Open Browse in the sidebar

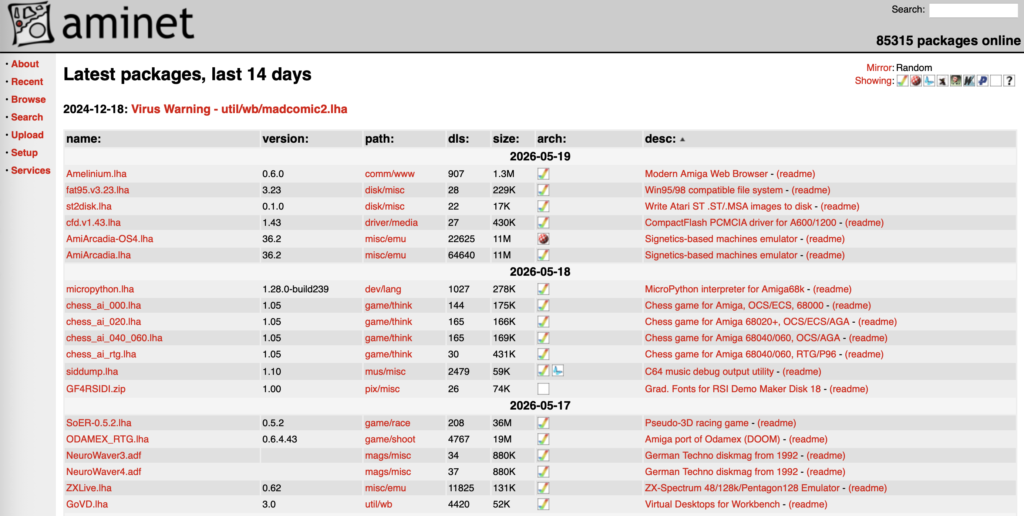28,99
